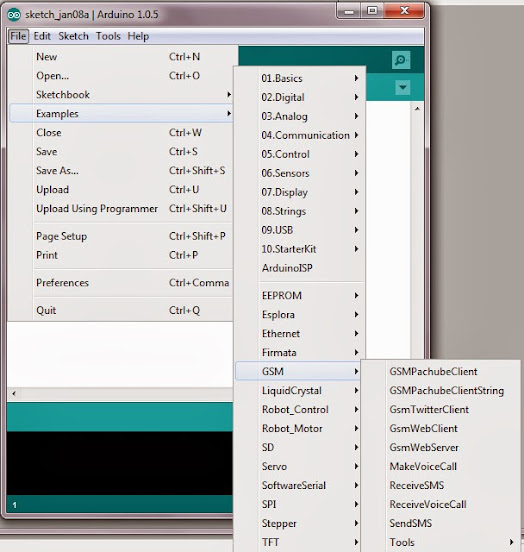Select Upload Using Programmer
The image size is (524, 552).
(x=121, y=209)
